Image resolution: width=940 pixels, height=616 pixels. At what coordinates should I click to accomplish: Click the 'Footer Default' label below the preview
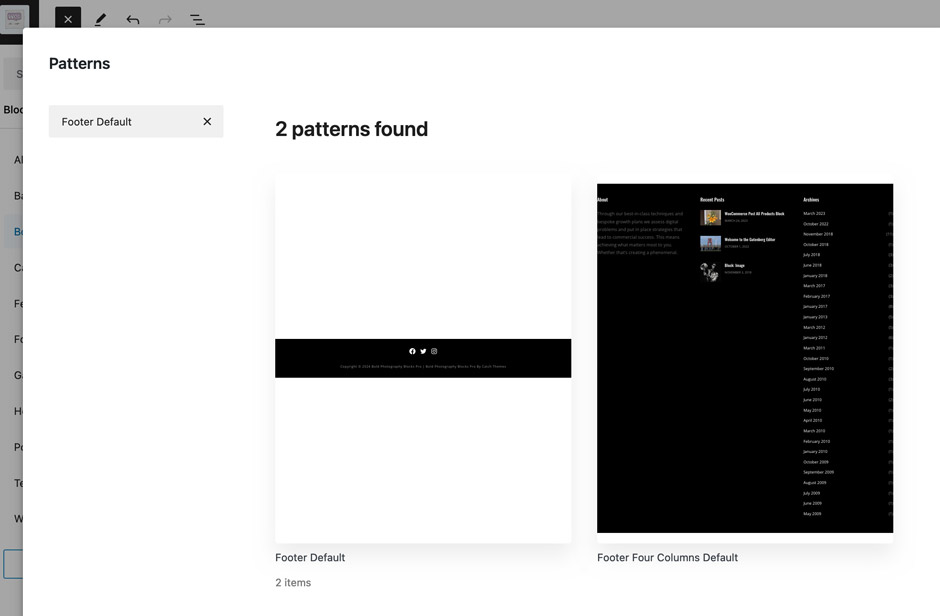point(310,558)
